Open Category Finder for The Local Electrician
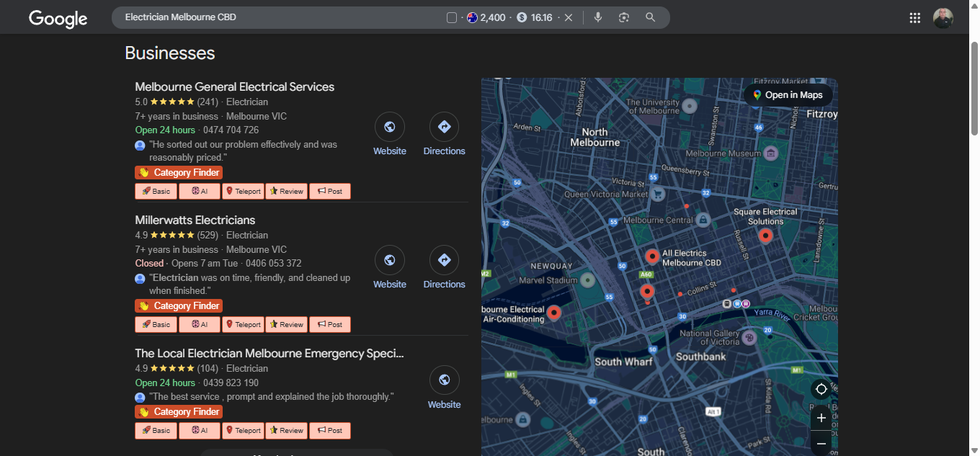Screen dimensions: 980x456 tap(179, 412)
